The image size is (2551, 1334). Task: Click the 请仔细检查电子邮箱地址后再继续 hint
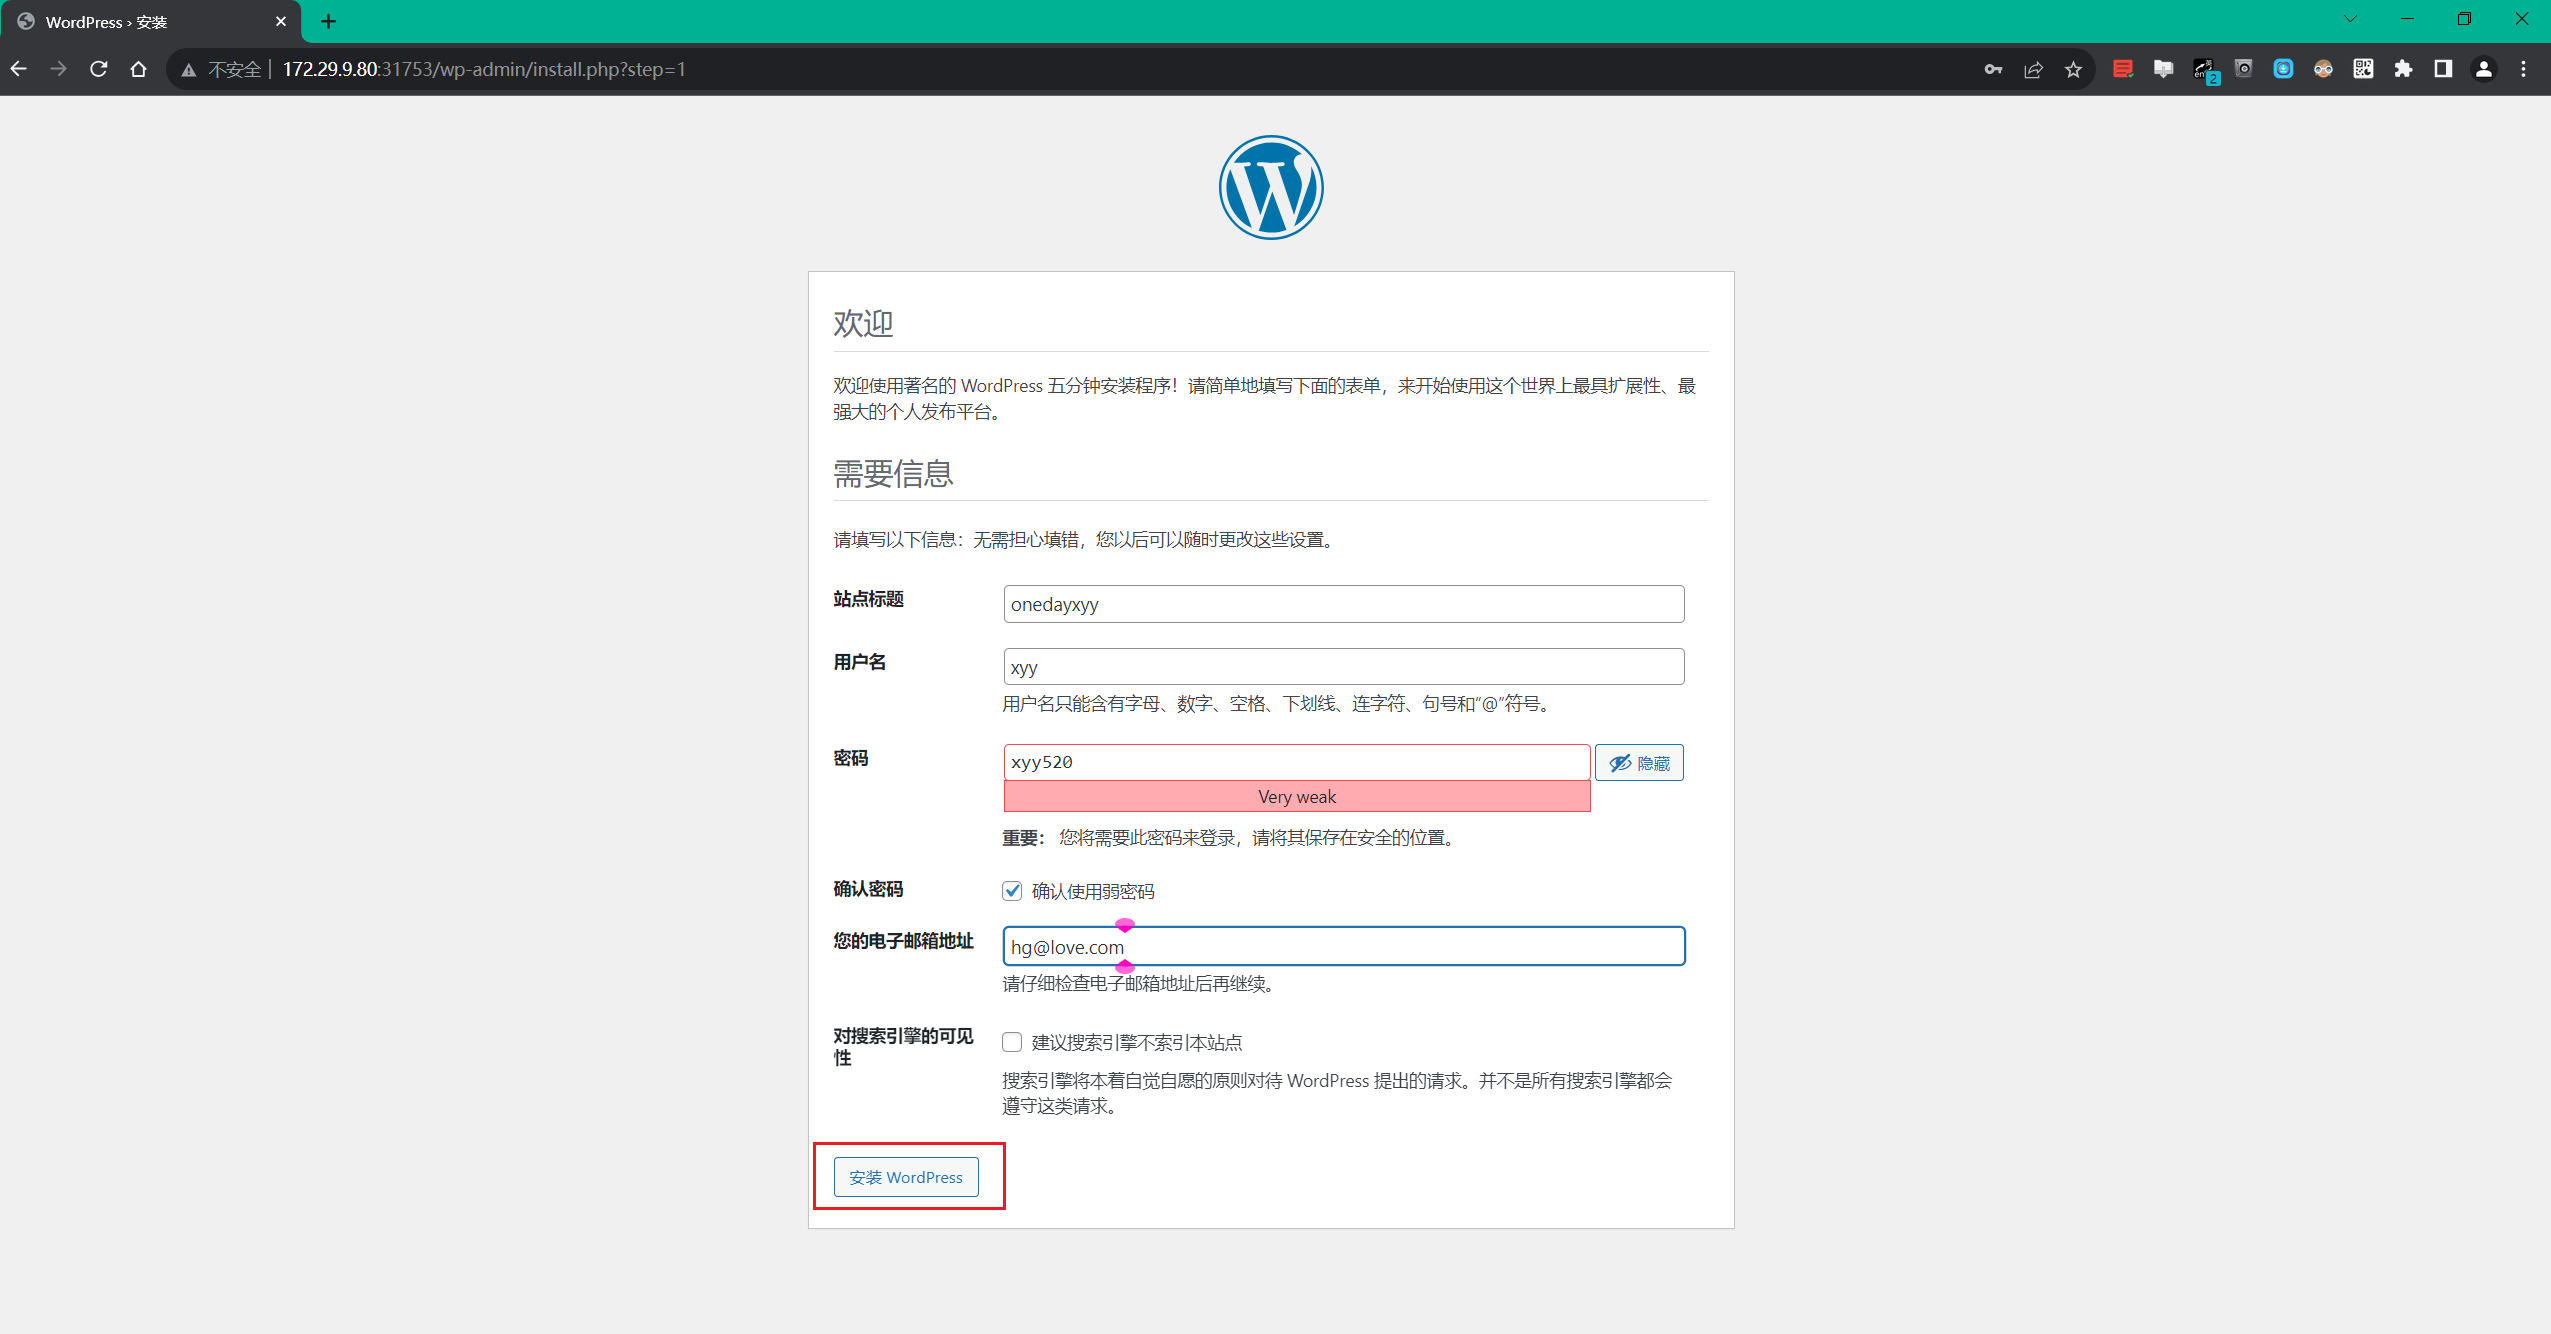[1139, 984]
